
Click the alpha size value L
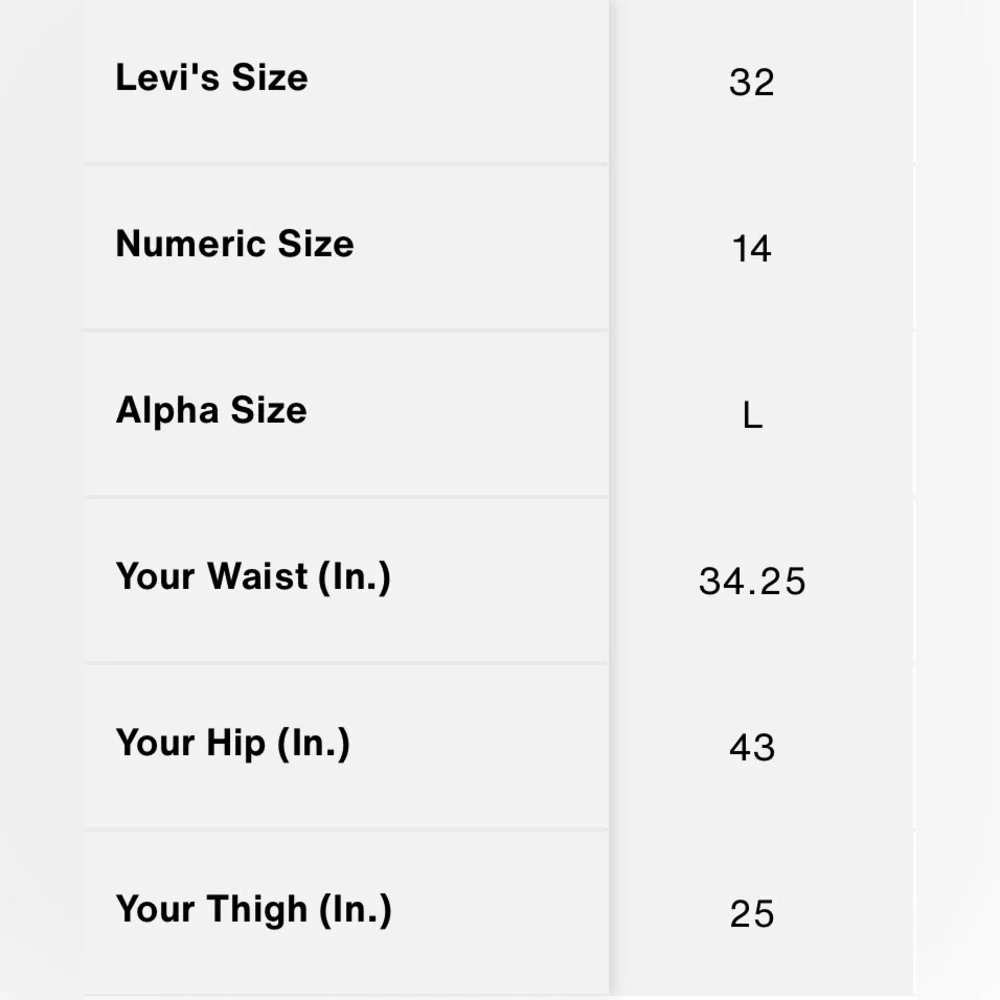752,415
